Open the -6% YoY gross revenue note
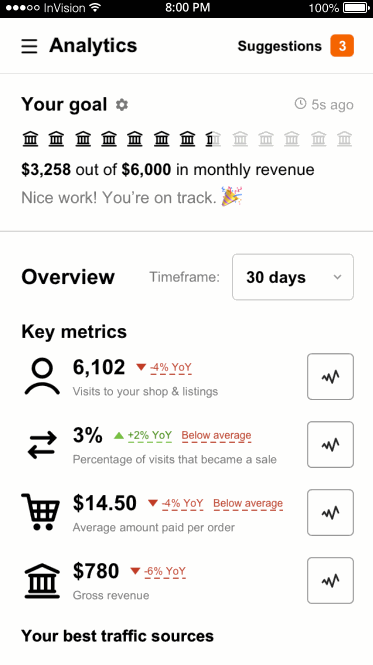 click(165, 571)
